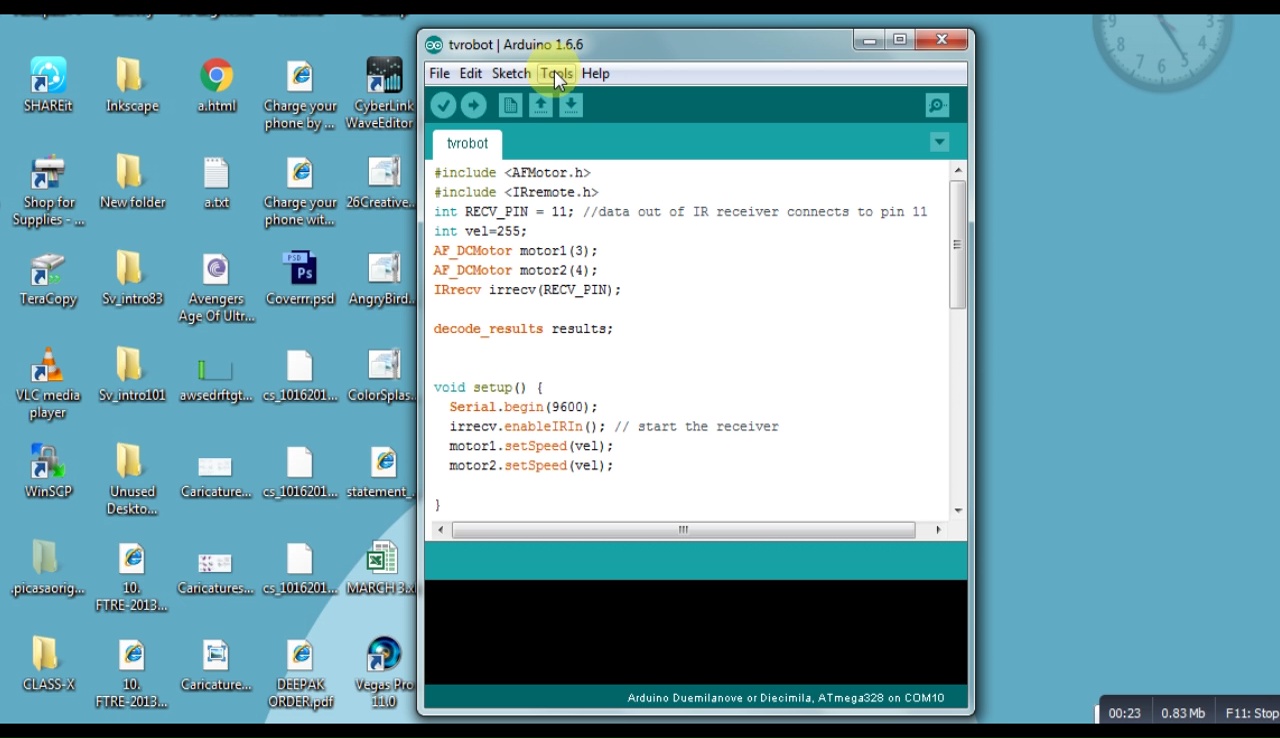1280x738 pixels.
Task: Open a sketch using the Open icon
Action: tap(540, 105)
